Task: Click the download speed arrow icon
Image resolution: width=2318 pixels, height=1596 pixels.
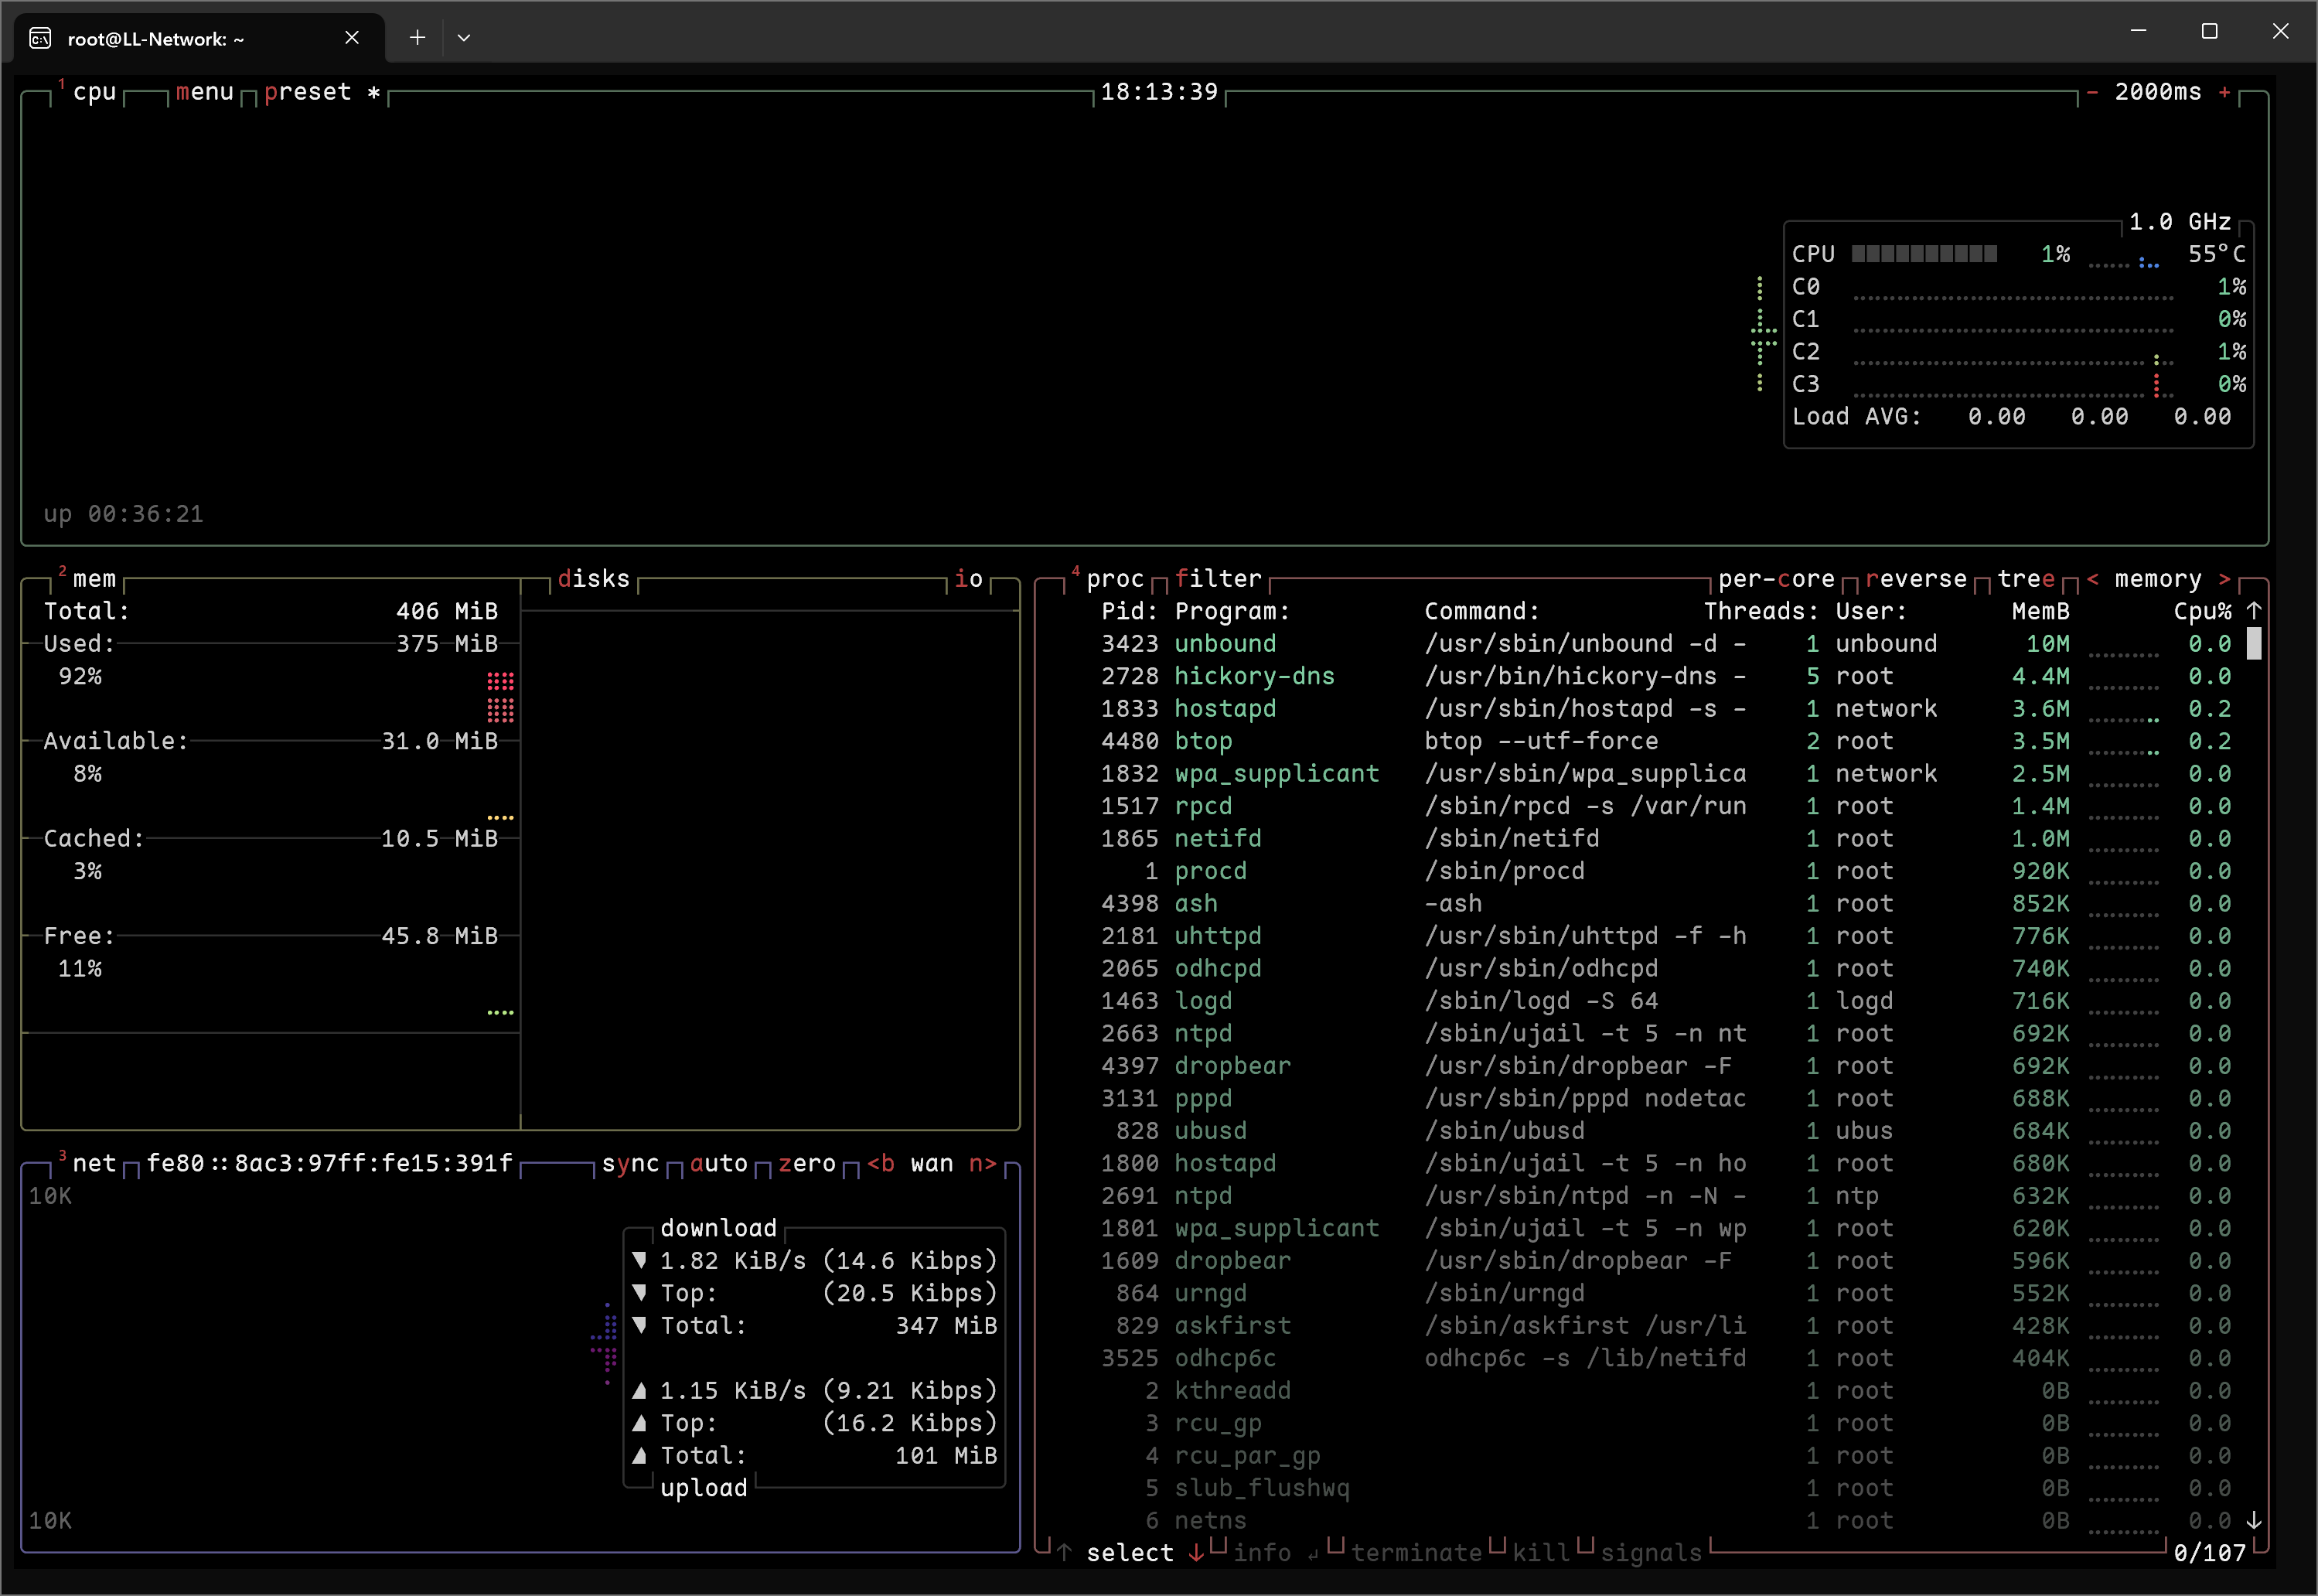Action: coord(640,1261)
